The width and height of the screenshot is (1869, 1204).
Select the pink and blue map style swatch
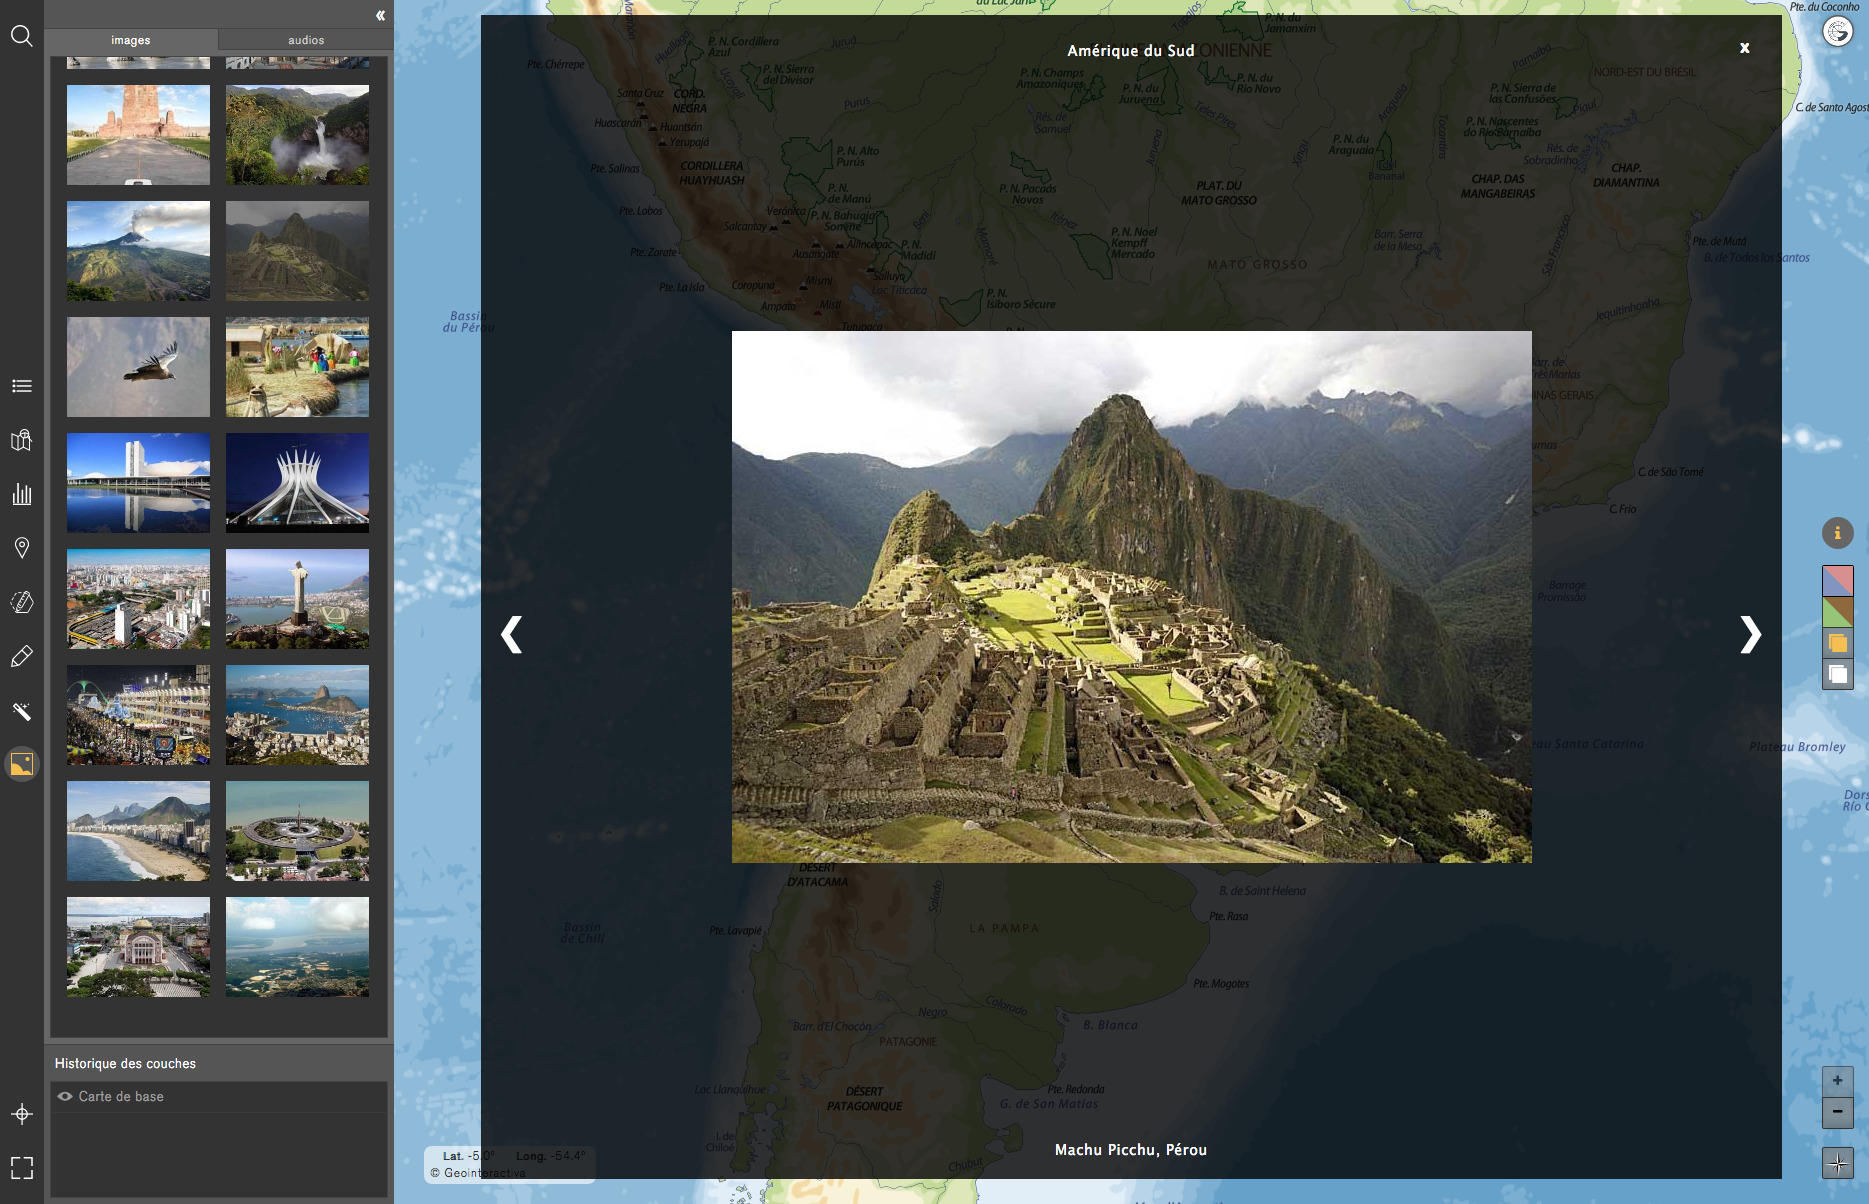(1837, 581)
